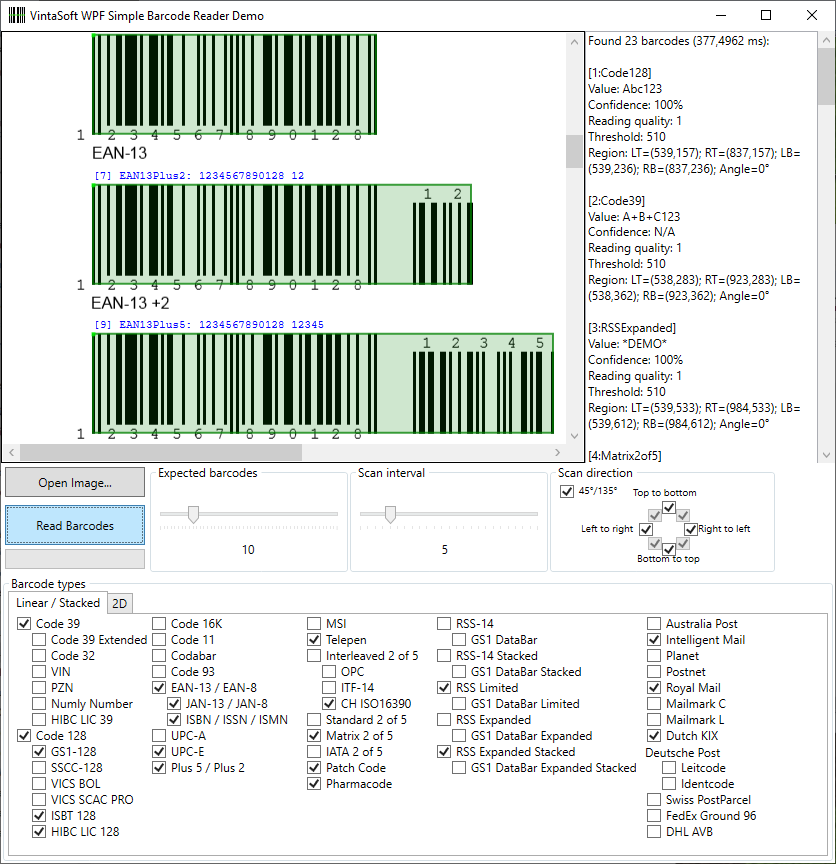Screen dimensions: 836x864
Task: Uncheck the Code 39 barcode type
Action: [x=24, y=623]
